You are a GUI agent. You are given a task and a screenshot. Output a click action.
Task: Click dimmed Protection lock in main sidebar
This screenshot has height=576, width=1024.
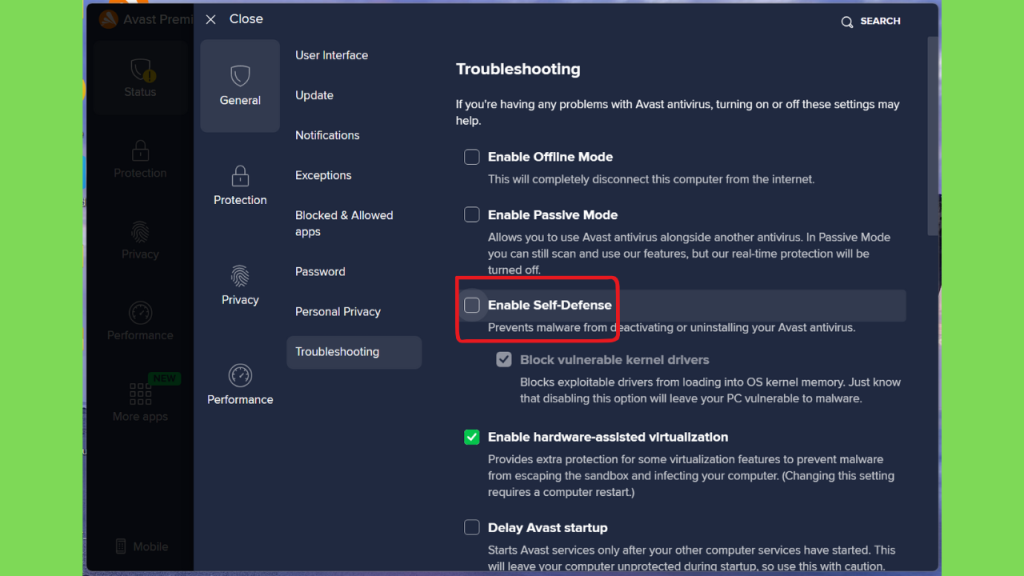[140, 151]
